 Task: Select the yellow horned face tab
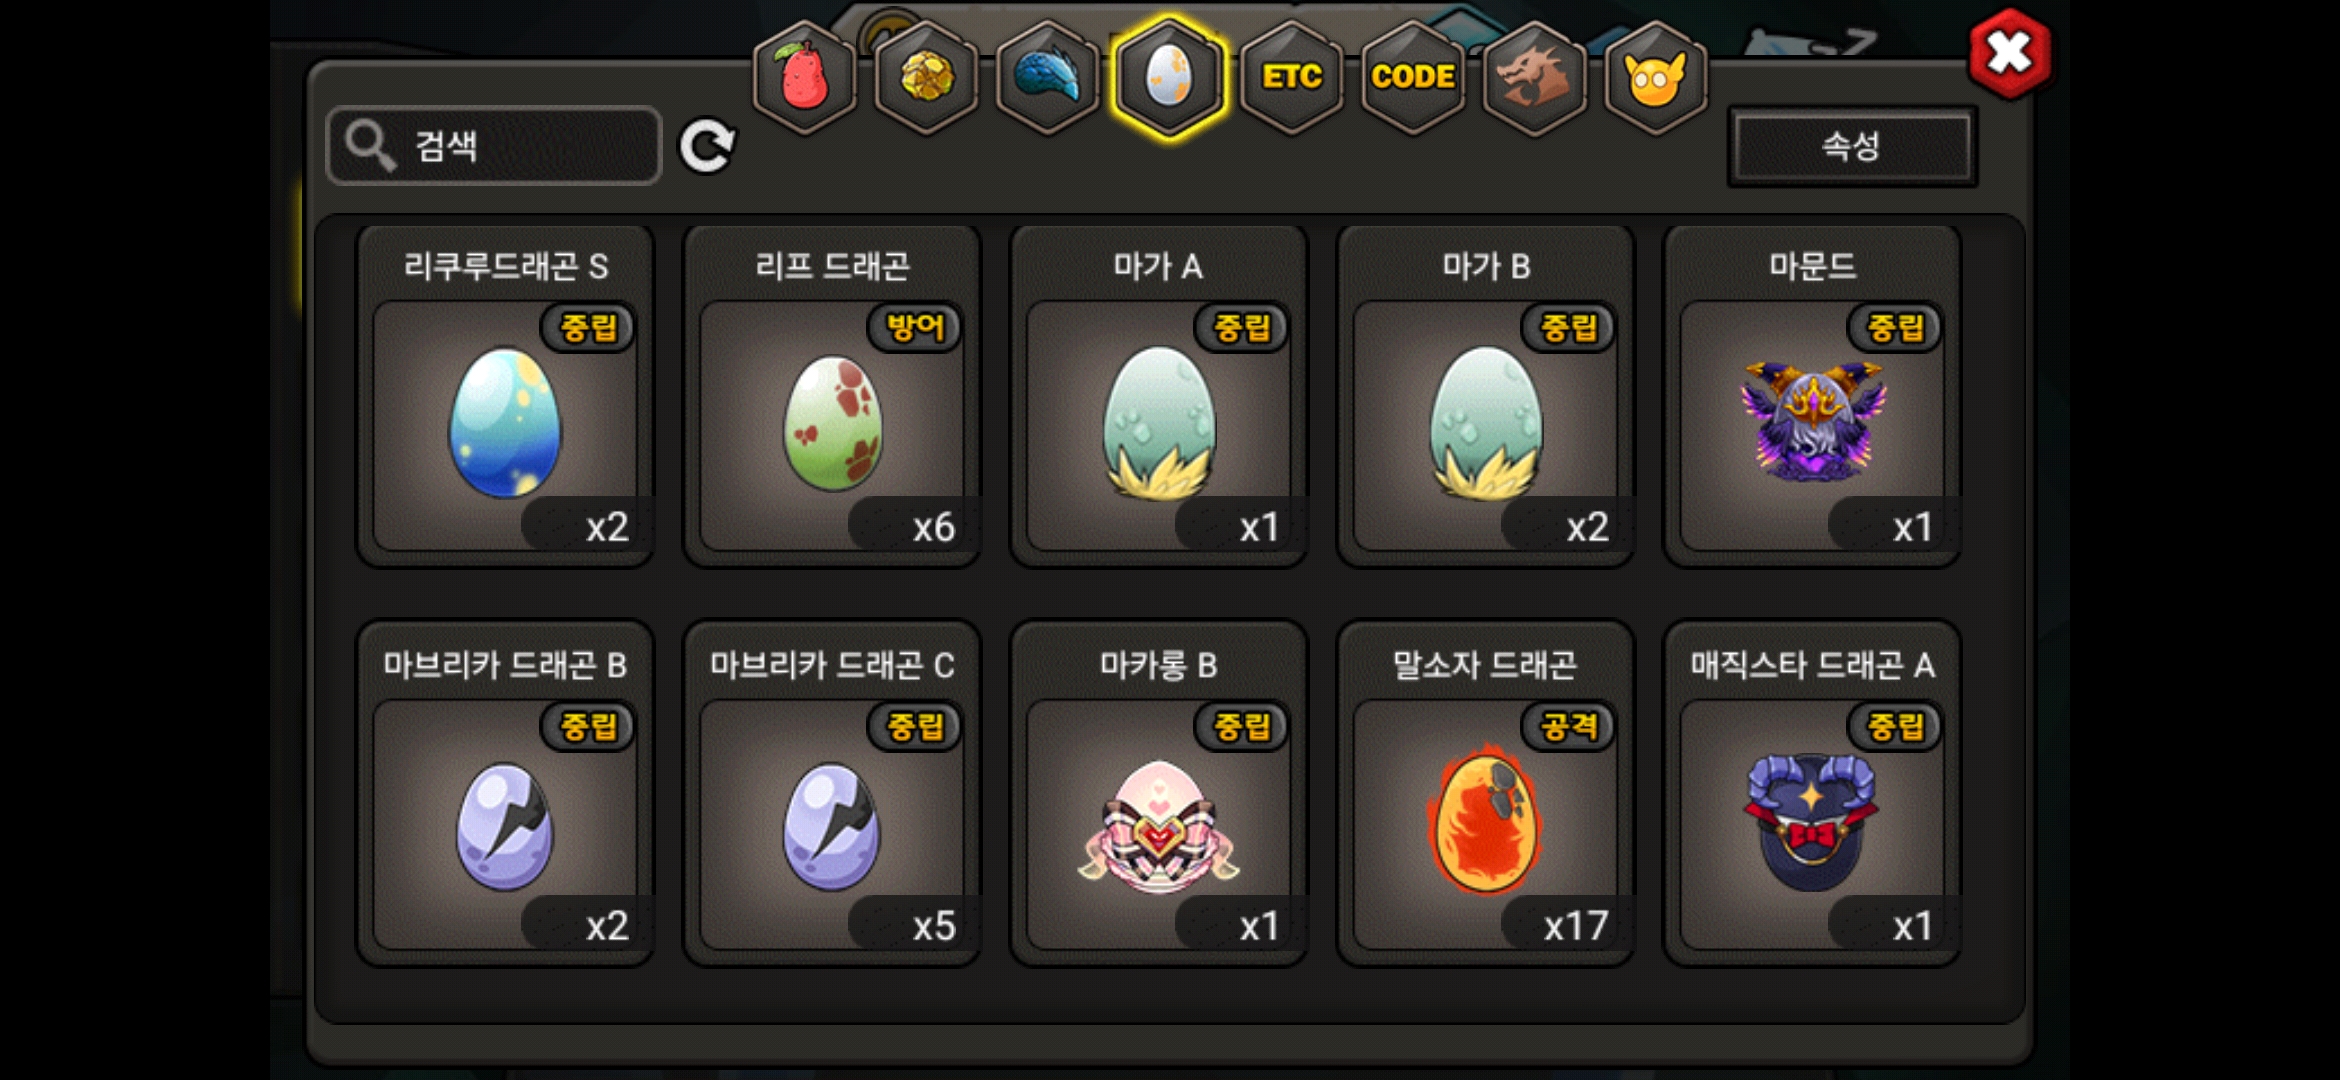click(x=1656, y=77)
